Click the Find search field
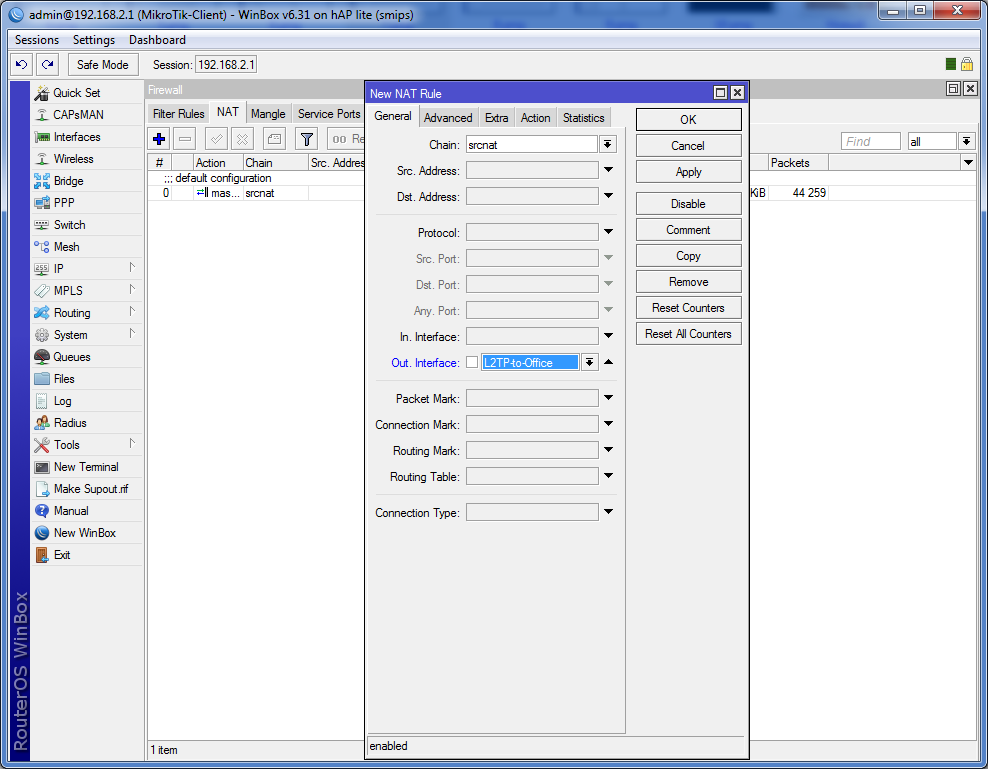 [870, 141]
